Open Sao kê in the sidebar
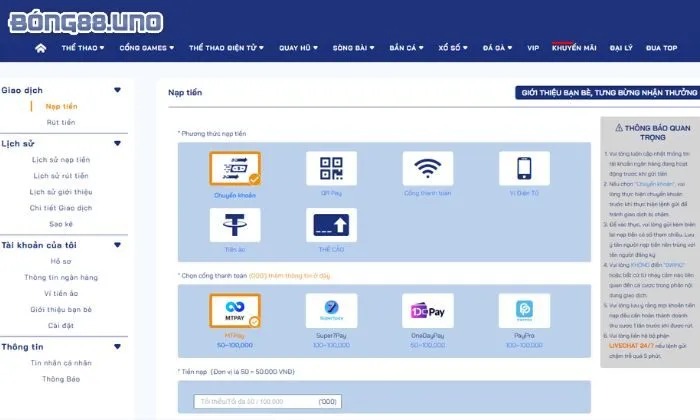700x420 pixels. click(61, 224)
